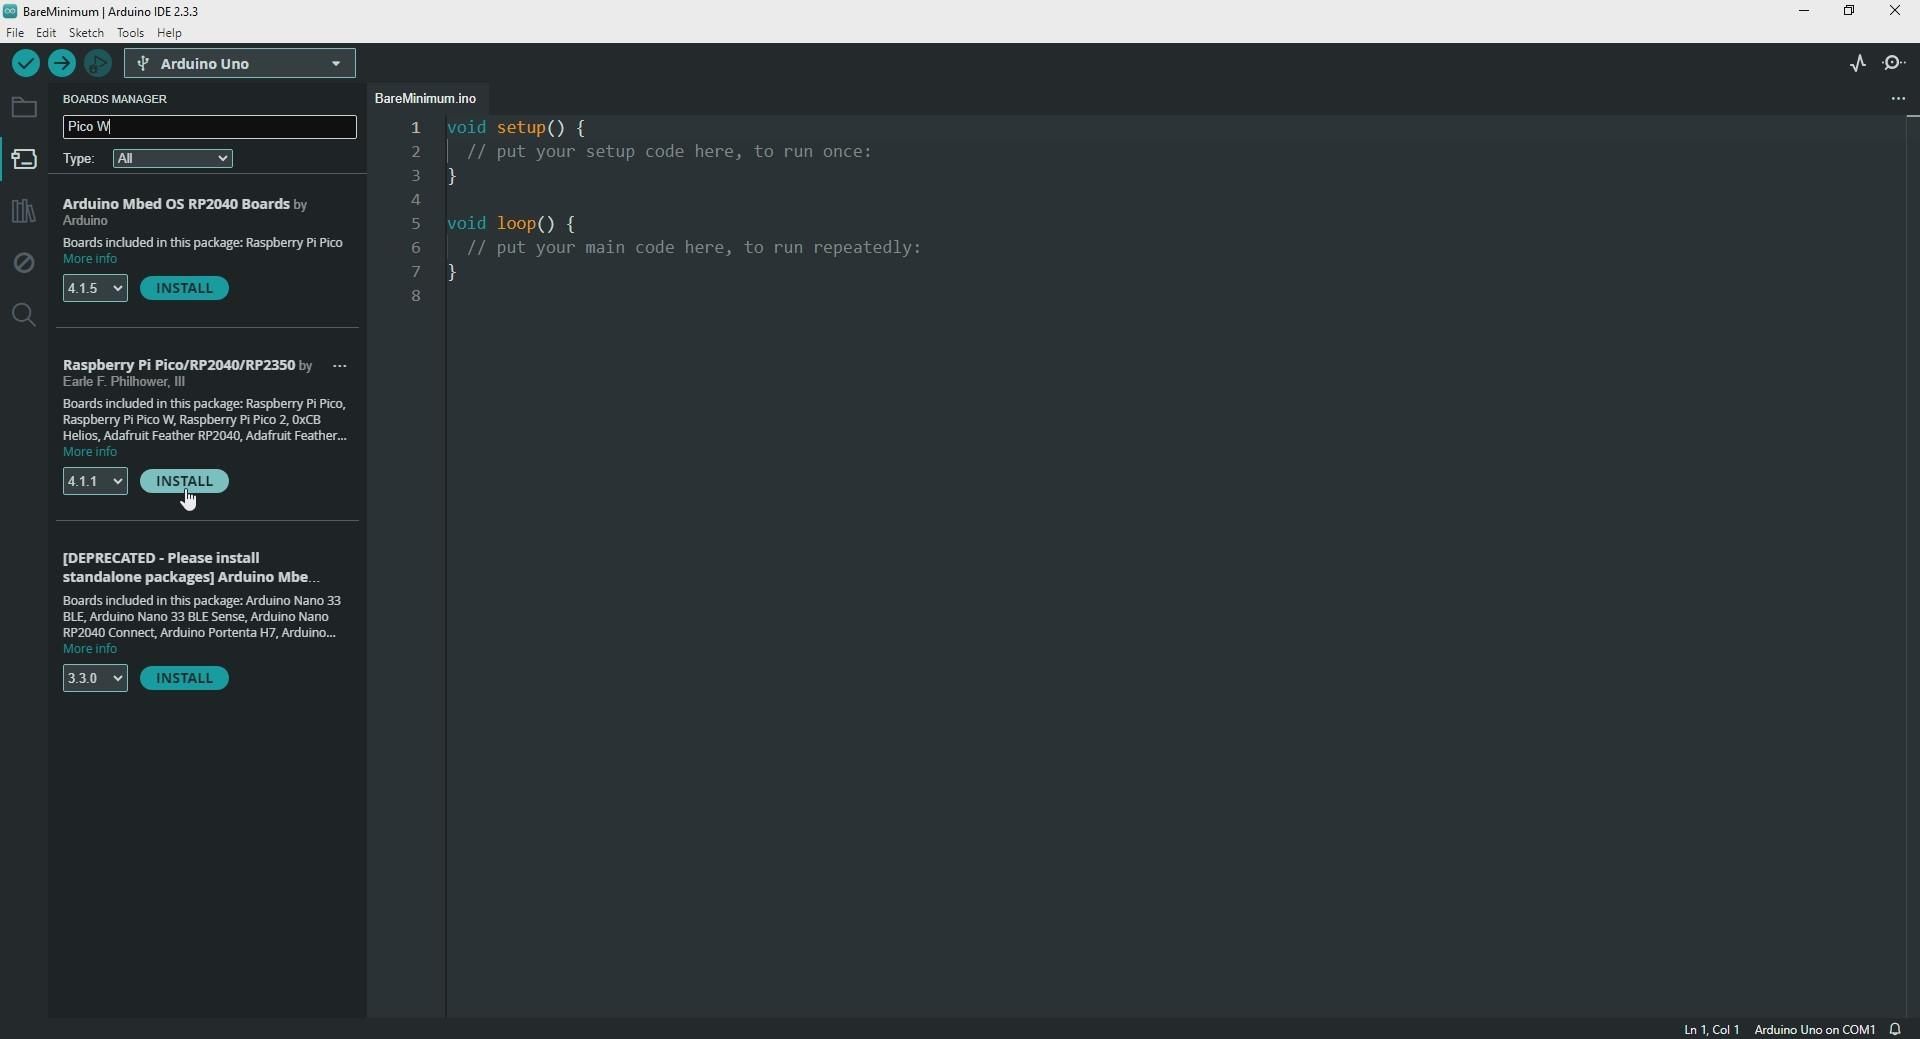Screen dimensions: 1920x1039
Task: Open the Serial Plotter icon
Action: pos(1858,64)
